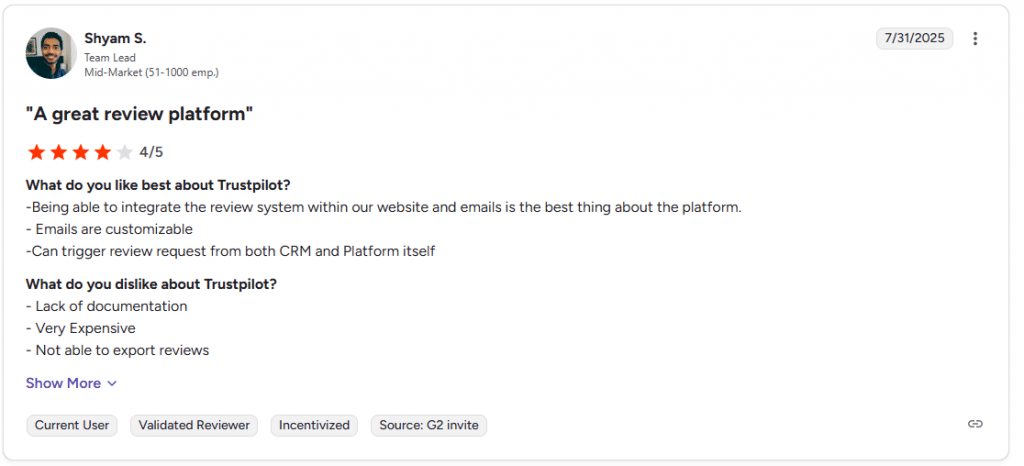Click the "A great review platform" title
The width and height of the screenshot is (1024, 466).
[x=139, y=114]
